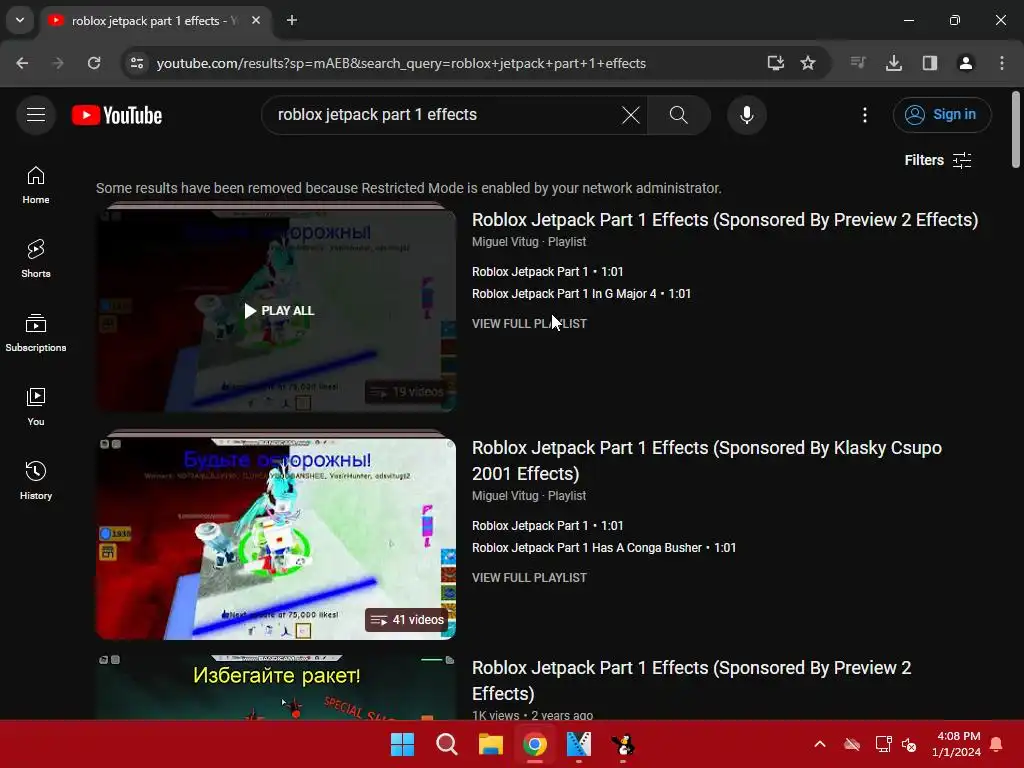This screenshot has width=1024, height=768.
Task: Close the roblox jetpack tab
Action: click(256, 20)
